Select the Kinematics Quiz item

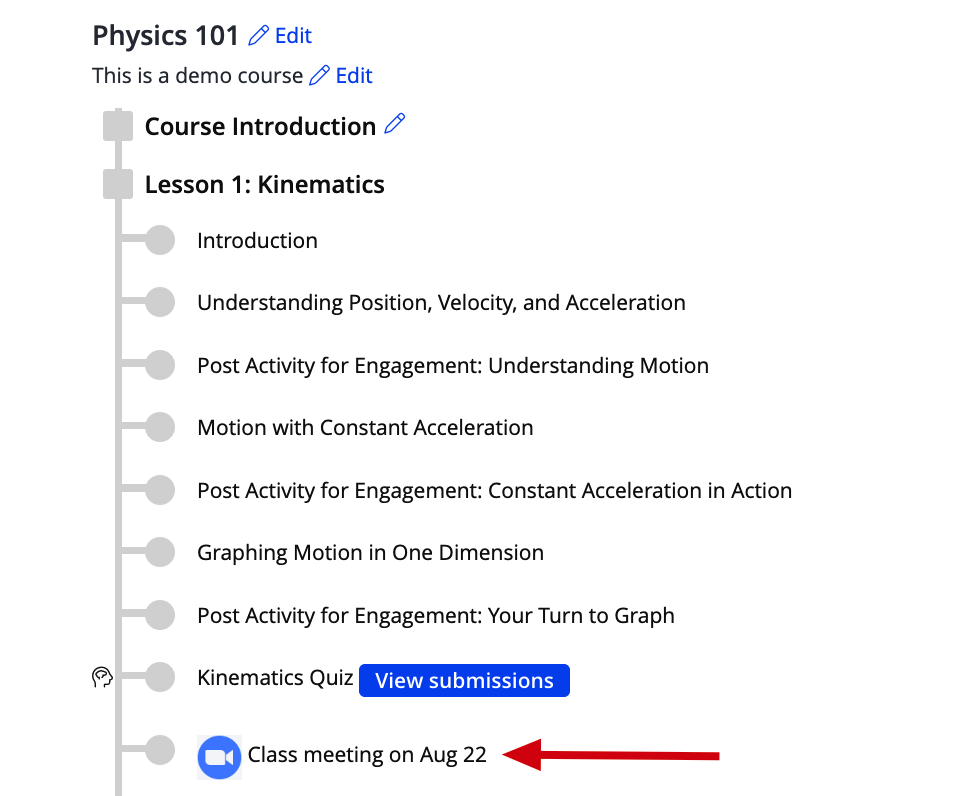click(x=275, y=678)
